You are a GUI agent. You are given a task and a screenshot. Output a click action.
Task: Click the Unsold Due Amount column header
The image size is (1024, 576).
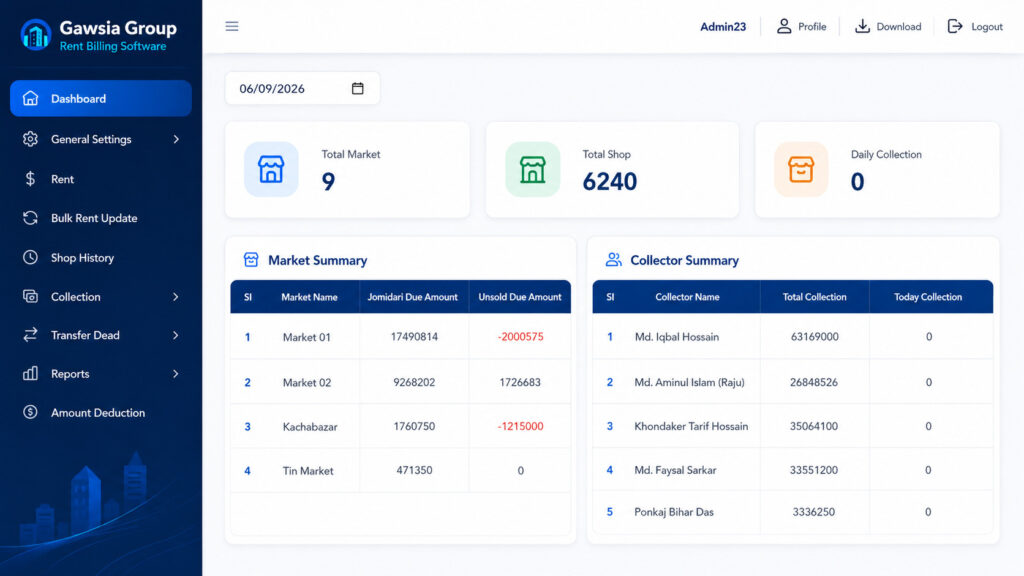tap(520, 297)
